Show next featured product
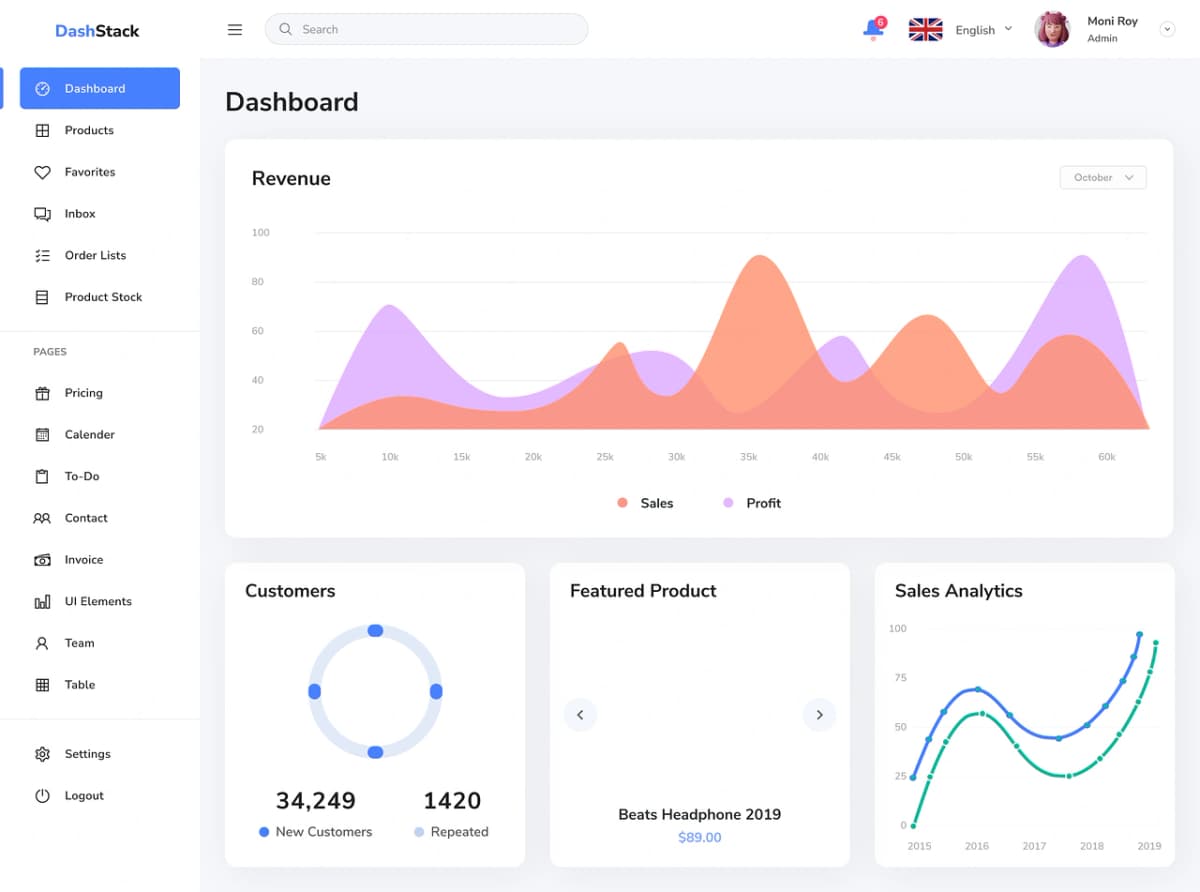Image resolution: width=1200 pixels, height=892 pixels. [x=819, y=715]
